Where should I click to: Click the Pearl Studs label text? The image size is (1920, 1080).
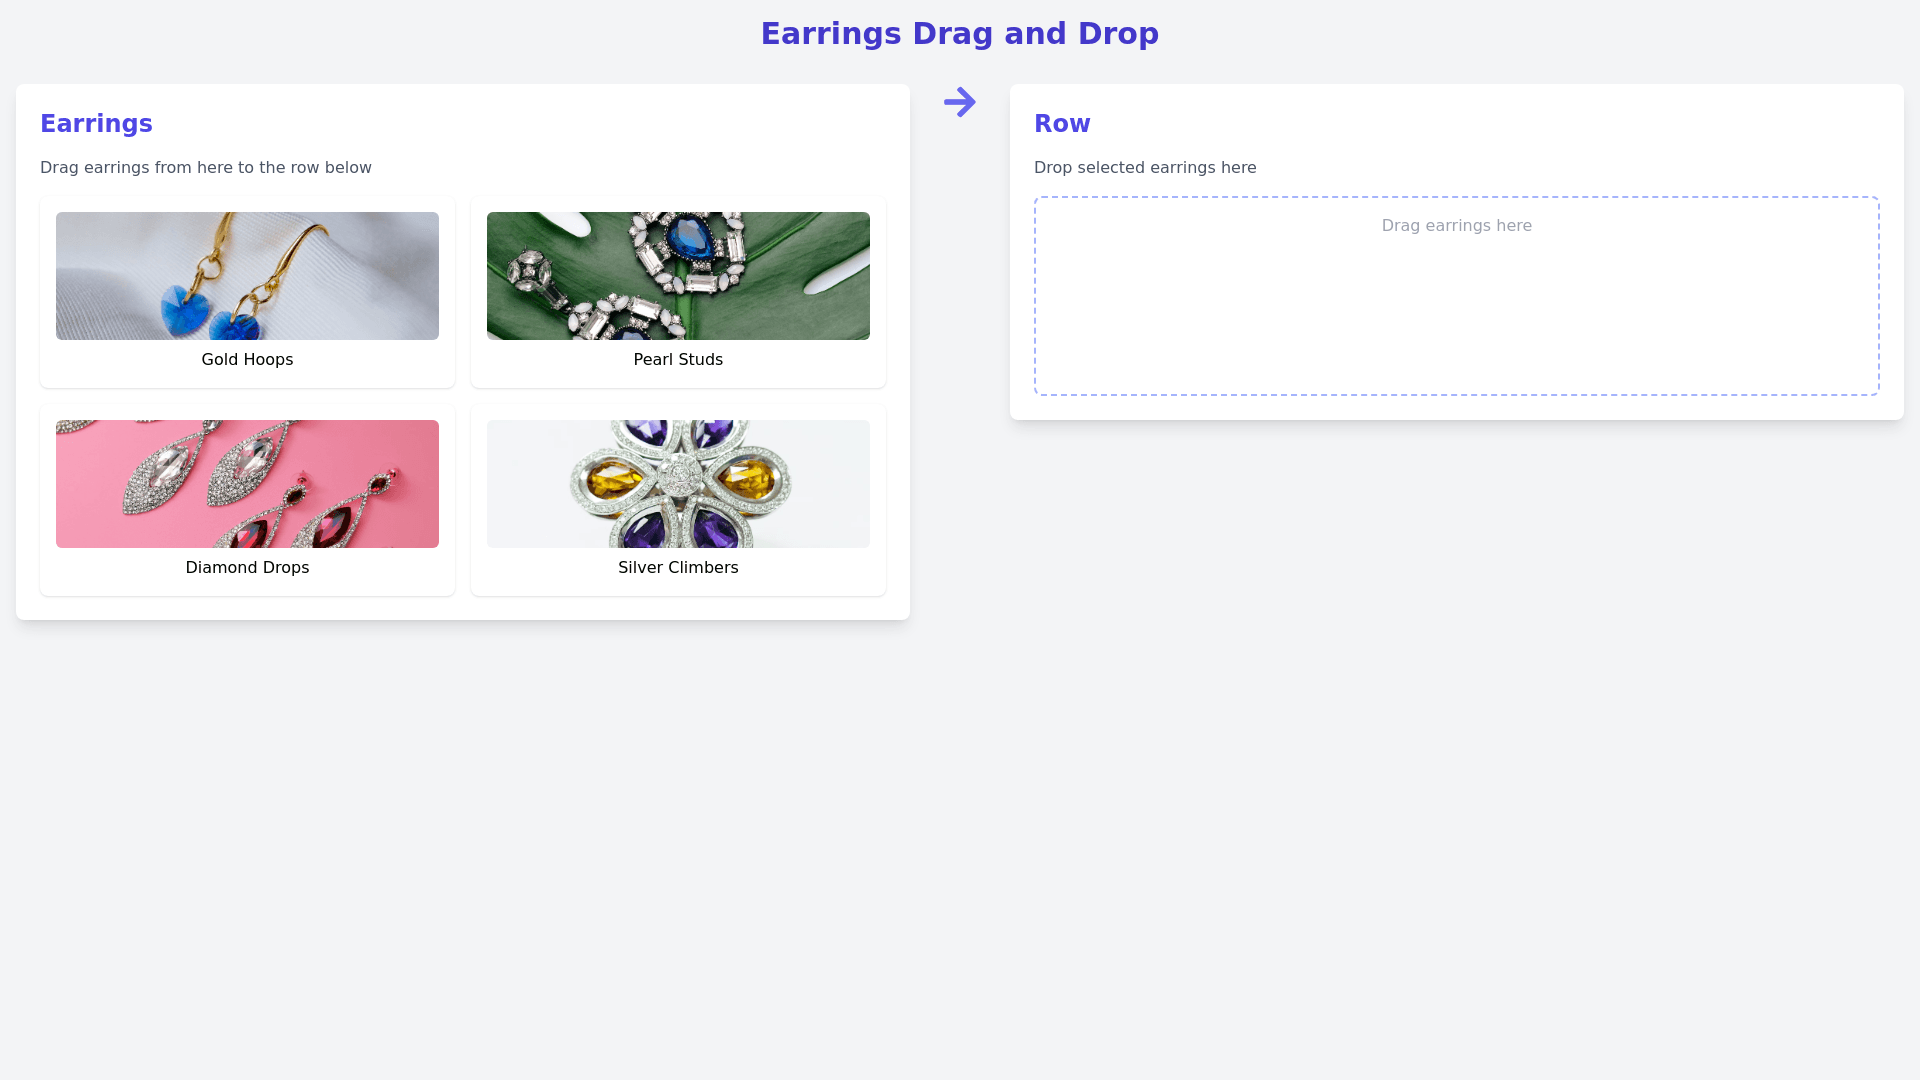pos(678,360)
